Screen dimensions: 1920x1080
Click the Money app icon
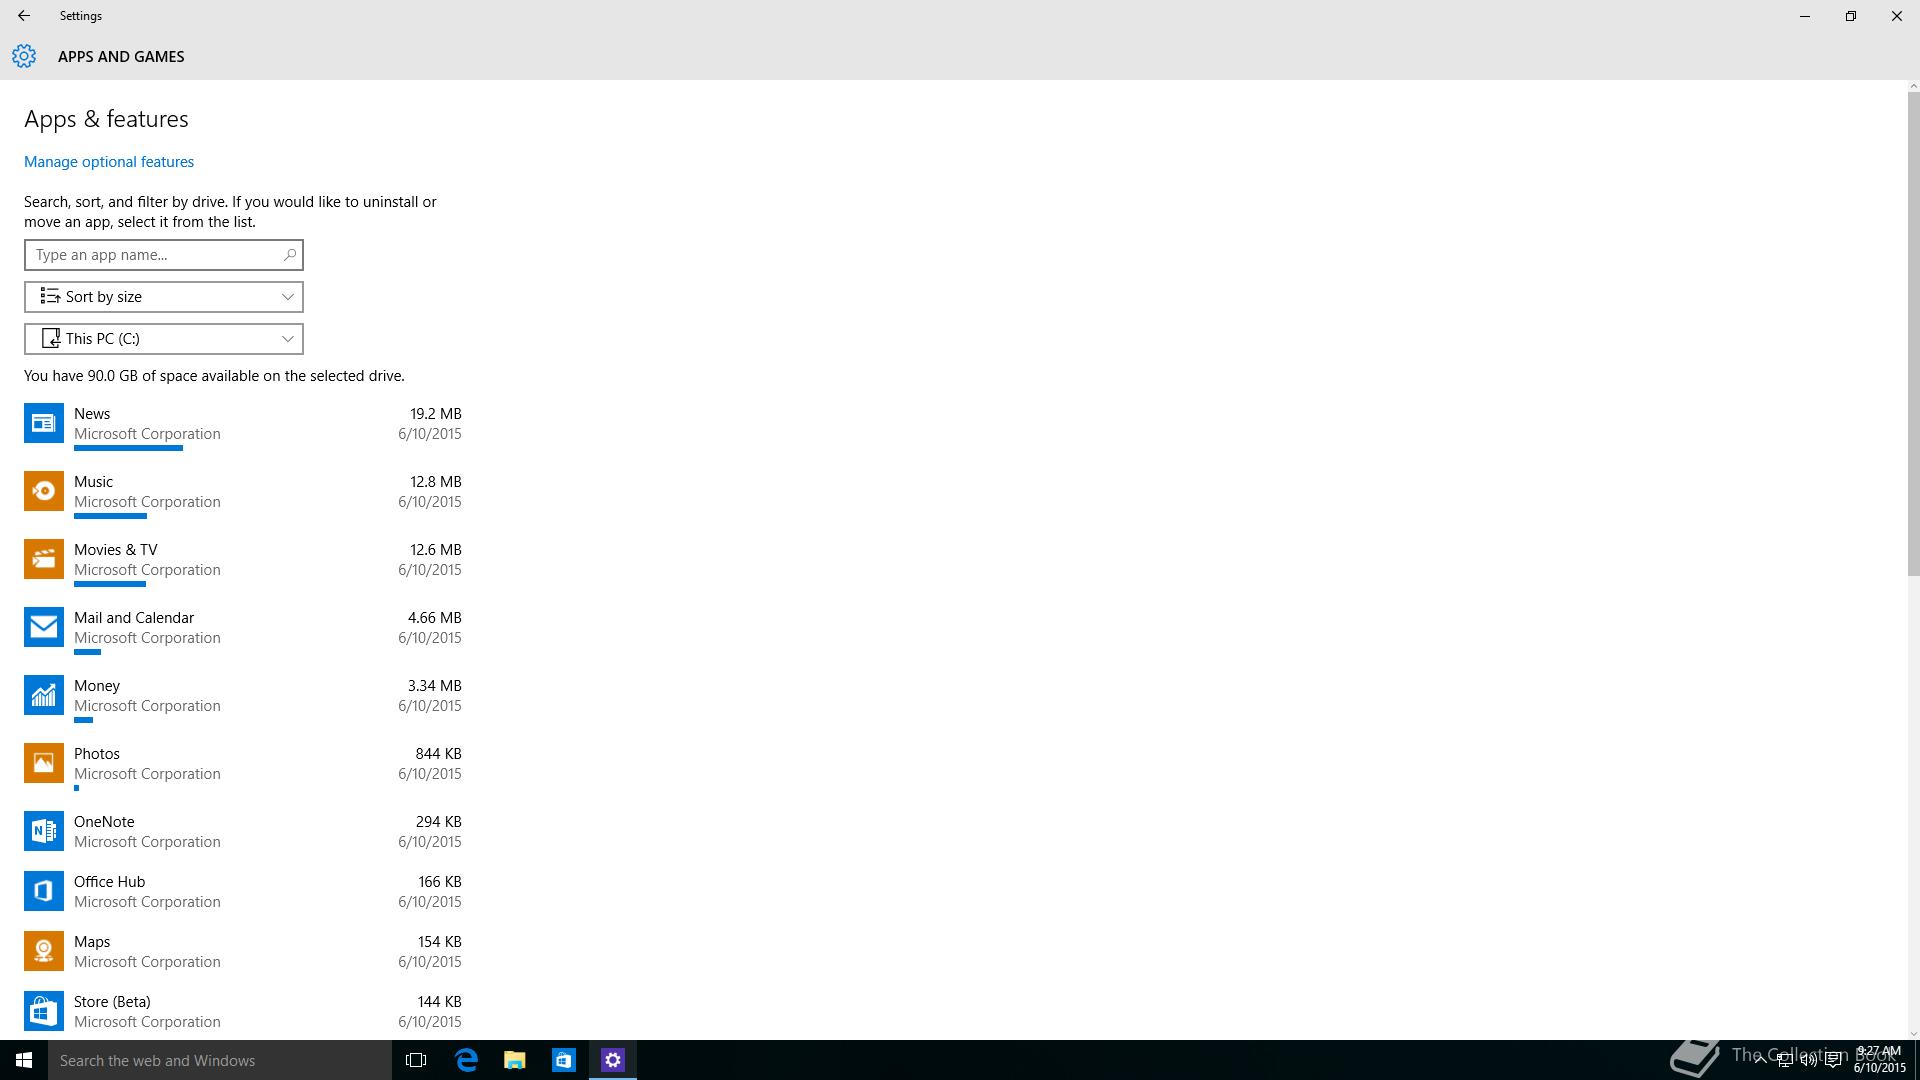(44, 695)
